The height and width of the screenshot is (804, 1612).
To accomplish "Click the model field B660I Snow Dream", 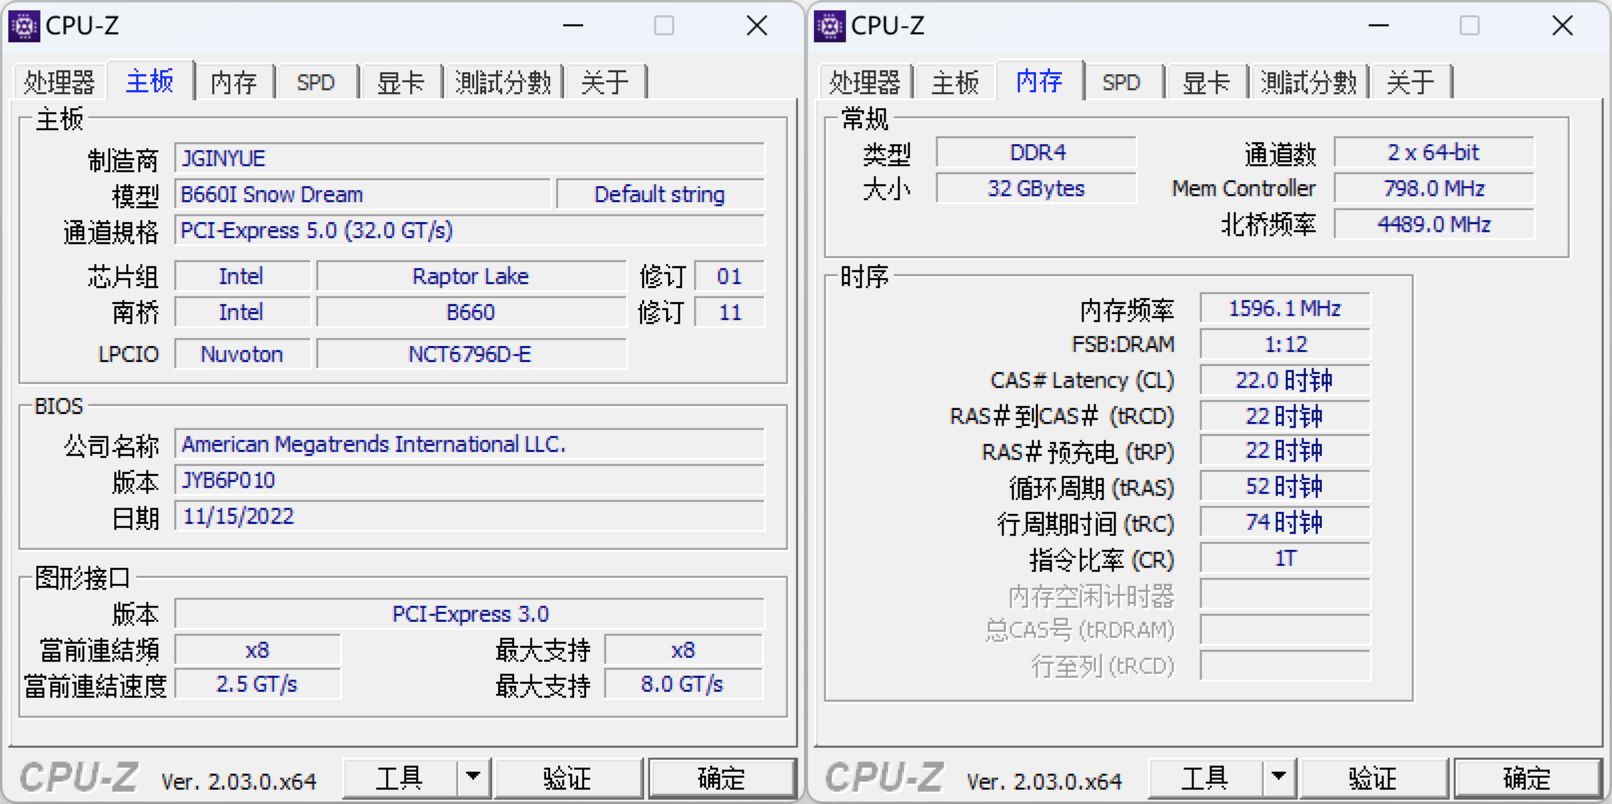I will [362, 194].
